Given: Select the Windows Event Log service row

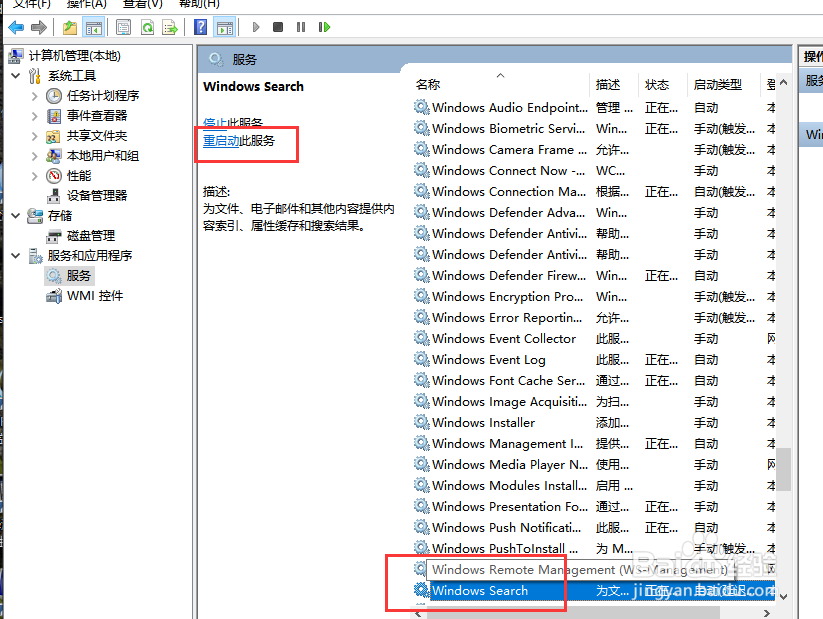Looking at the screenshot, I should pyautogui.click(x=593, y=360).
